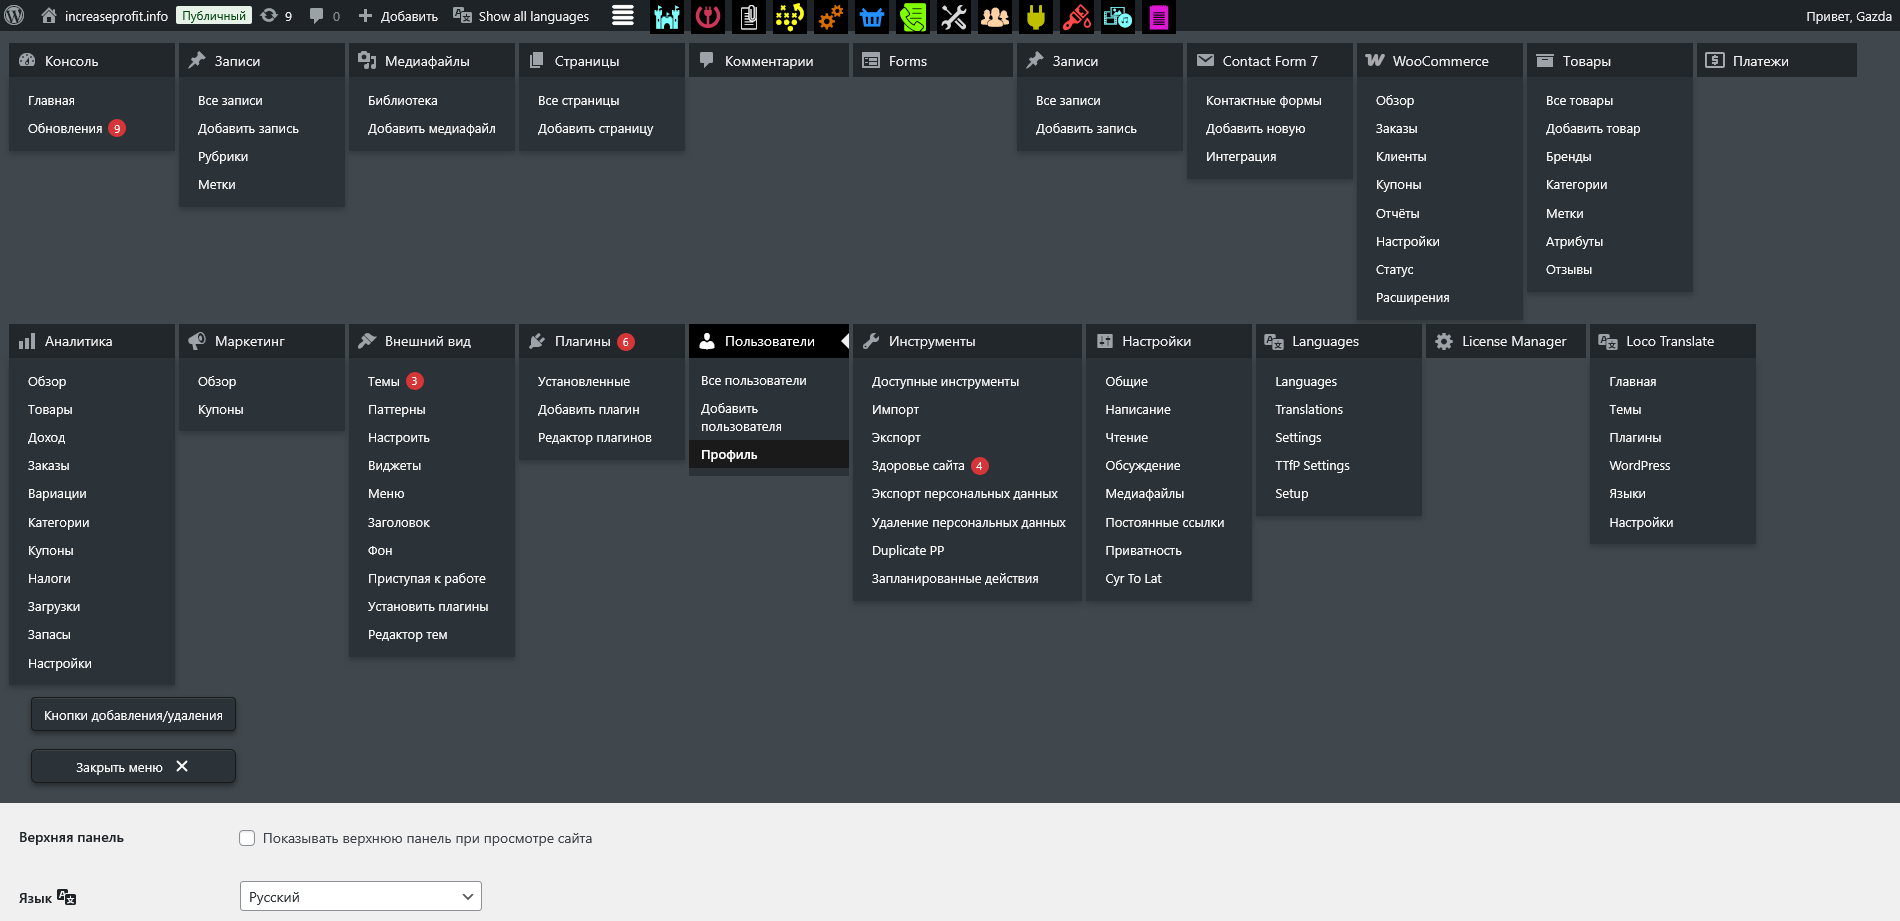Image resolution: width=1900 pixels, height=921 pixels.
Task: Open the Show all languages switcher
Action: tap(521, 16)
